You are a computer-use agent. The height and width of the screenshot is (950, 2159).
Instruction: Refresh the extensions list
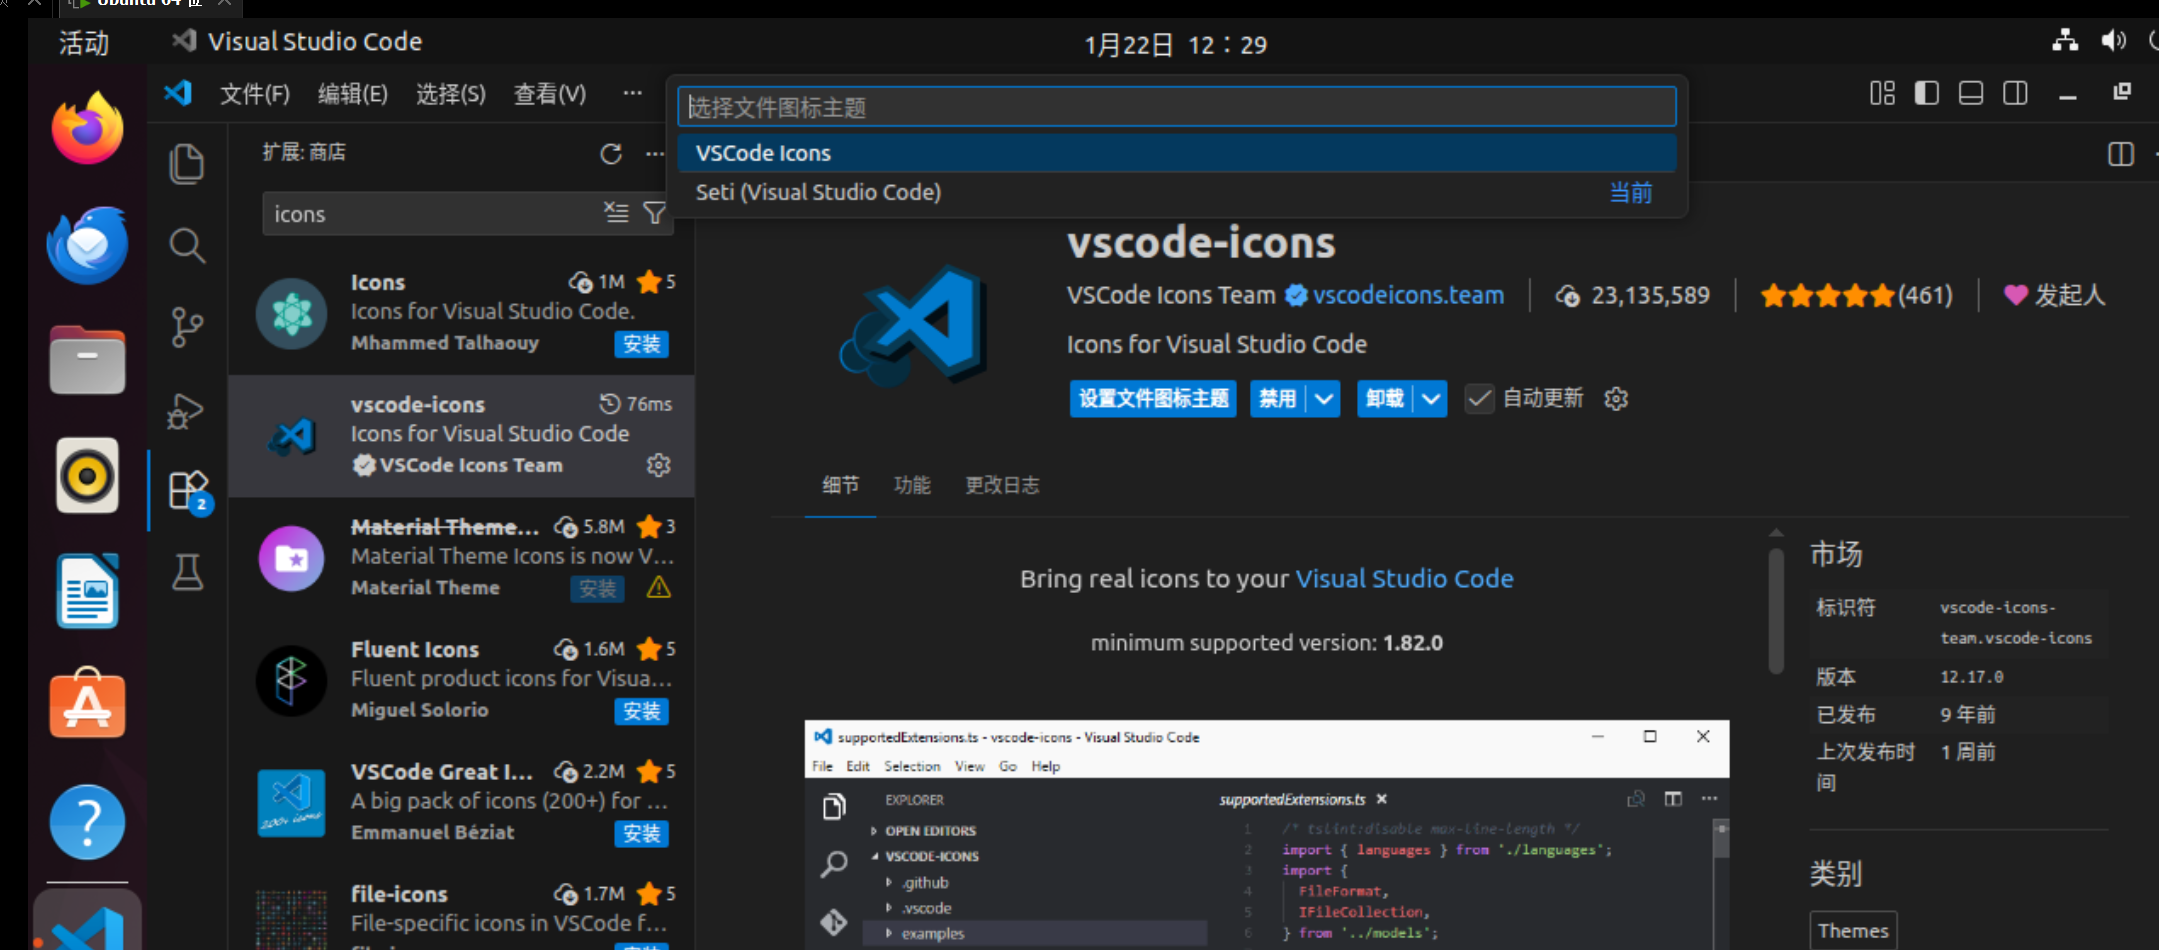(611, 154)
